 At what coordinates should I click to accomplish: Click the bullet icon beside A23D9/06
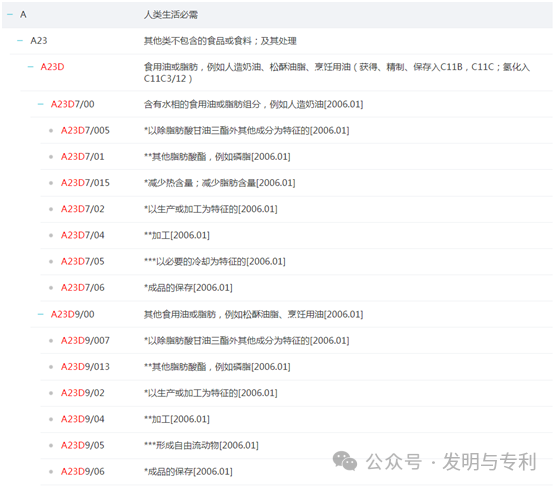[51, 471]
